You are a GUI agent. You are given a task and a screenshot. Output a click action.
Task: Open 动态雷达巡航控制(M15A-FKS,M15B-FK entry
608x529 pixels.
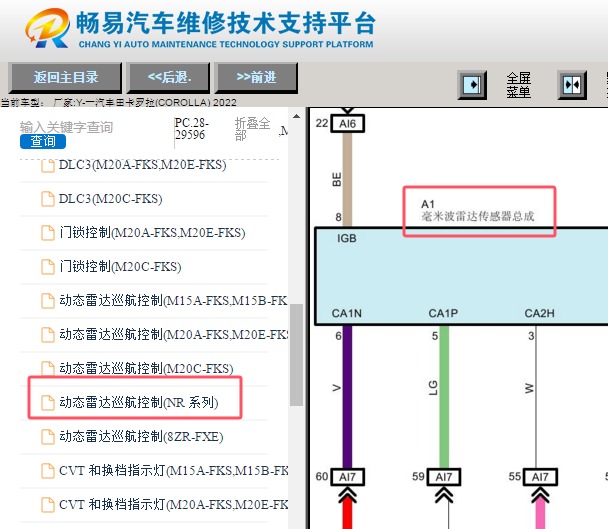pyautogui.click(x=173, y=301)
